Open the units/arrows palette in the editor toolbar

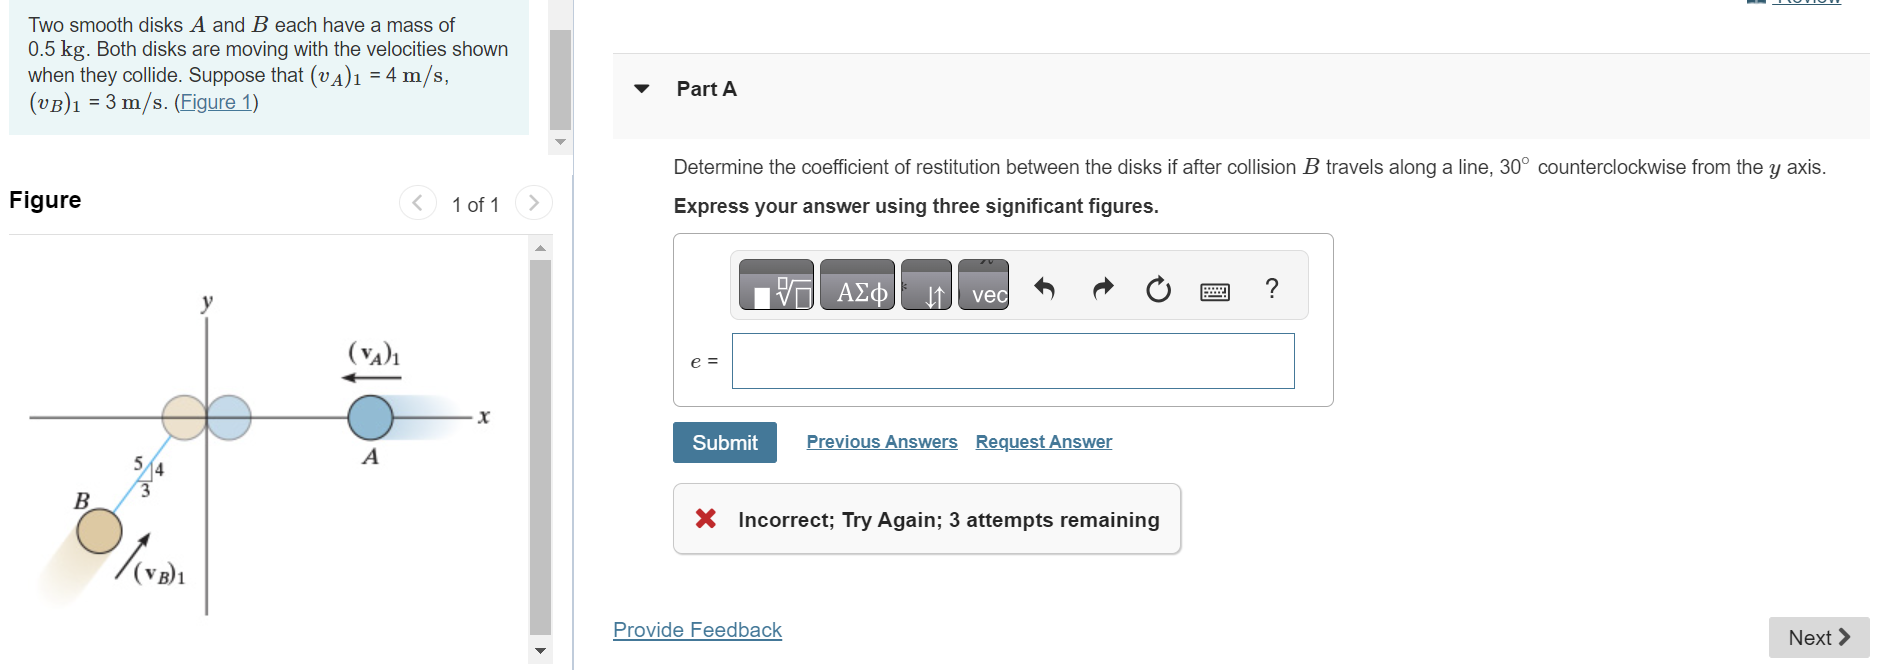(x=926, y=287)
